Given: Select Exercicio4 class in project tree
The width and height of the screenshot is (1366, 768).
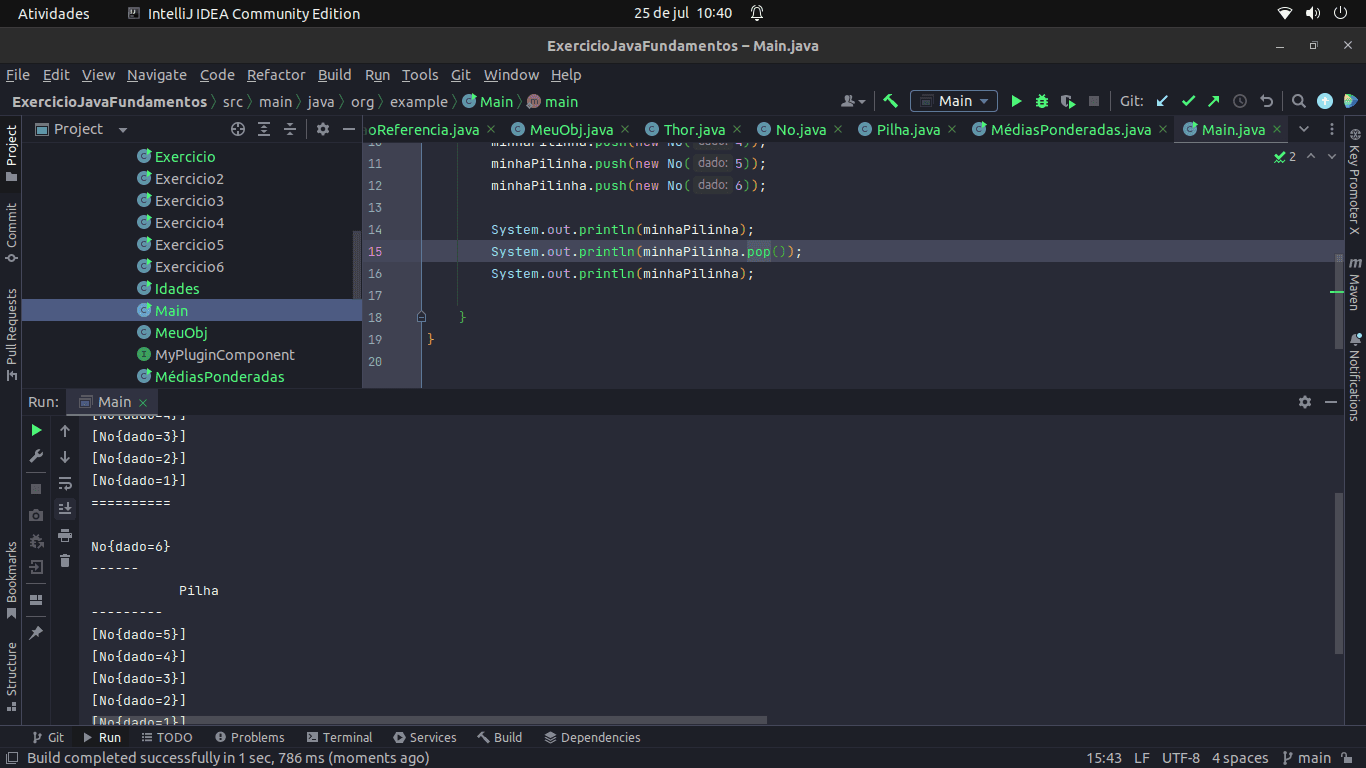Looking at the screenshot, I should (x=189, y=223).
